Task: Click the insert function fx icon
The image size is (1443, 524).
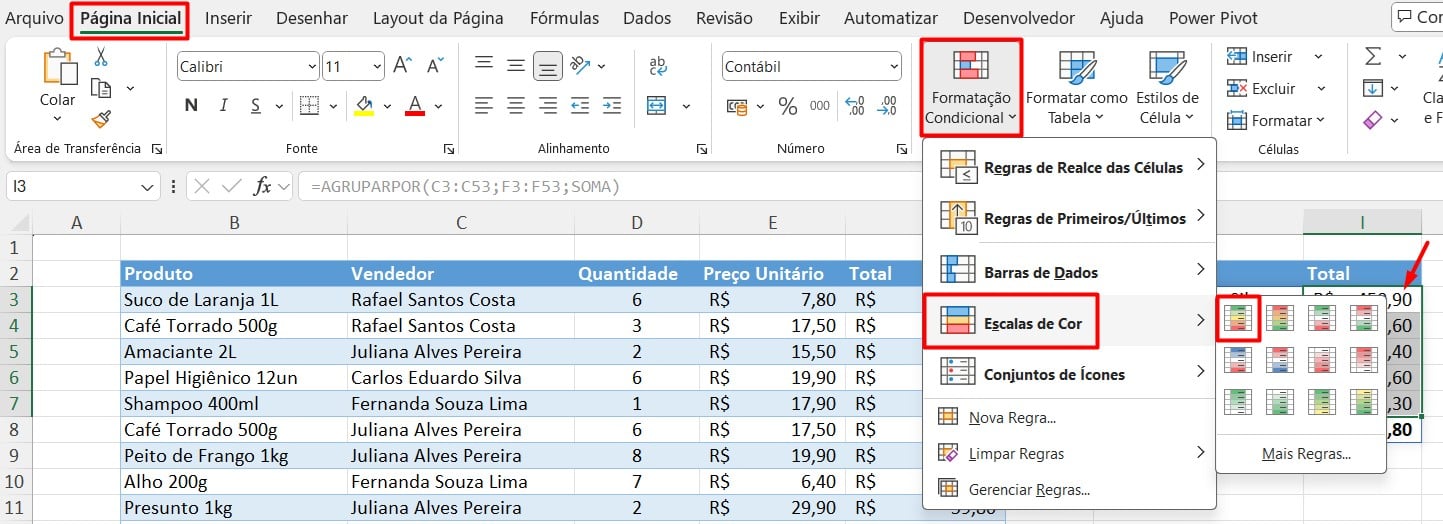Action: [x=263, y=186]
